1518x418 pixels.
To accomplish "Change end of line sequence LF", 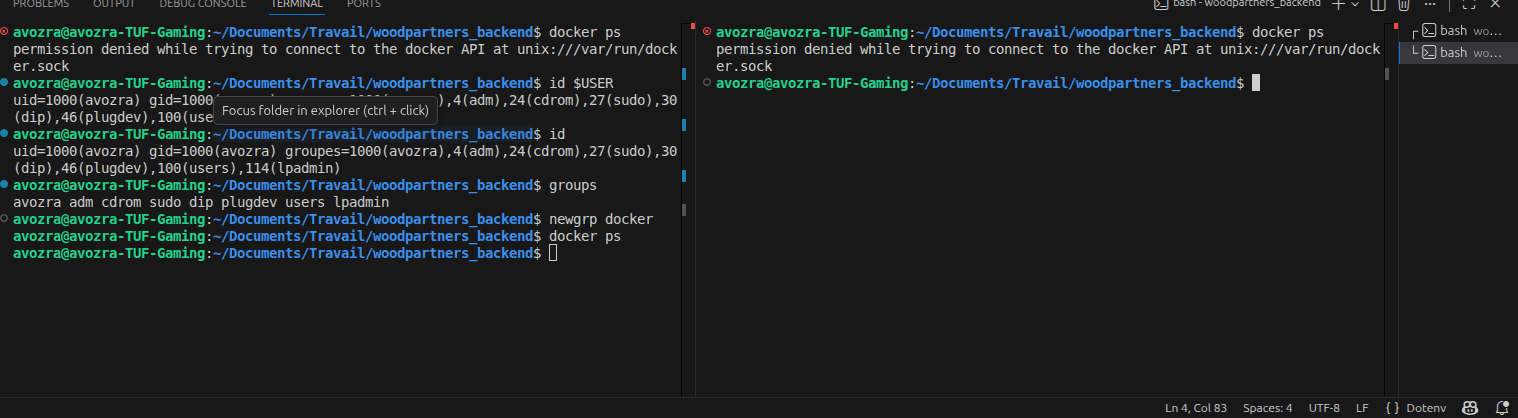I will coord(1362,408).
